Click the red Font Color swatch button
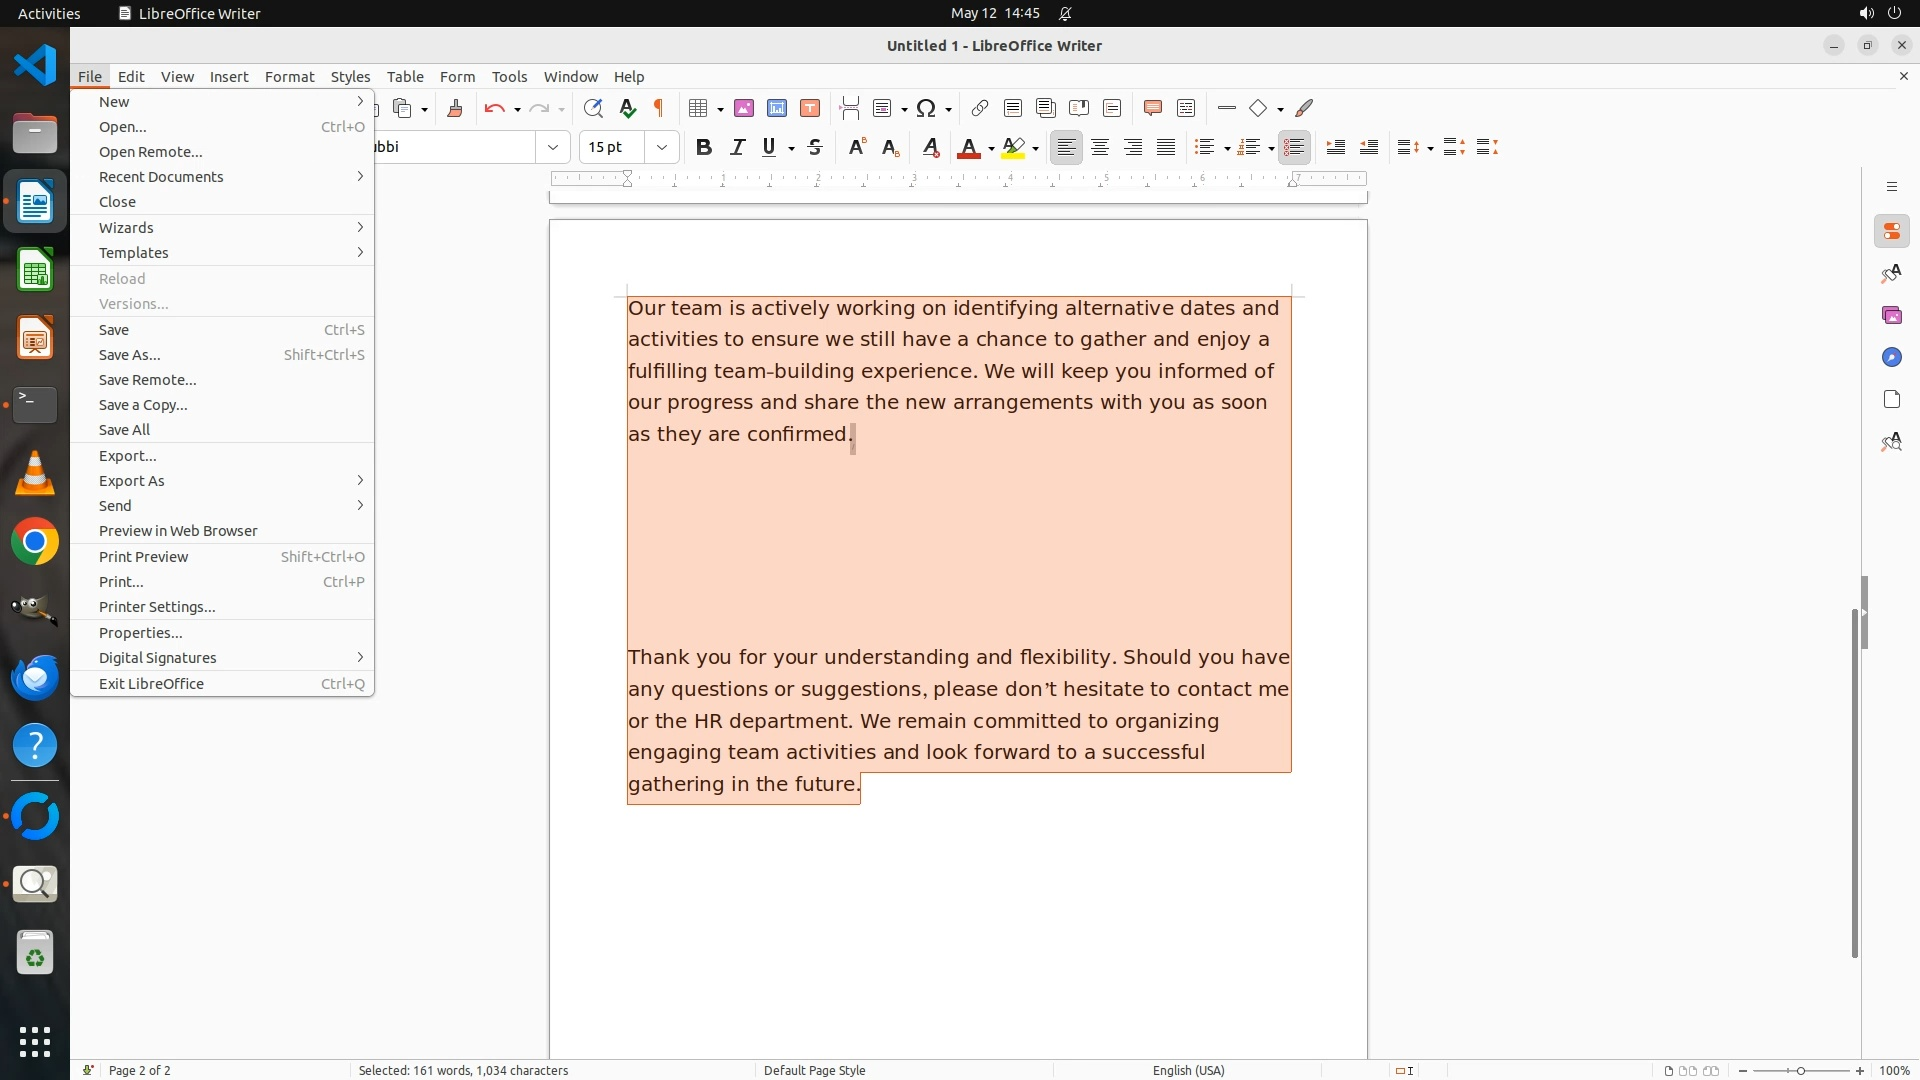 968,147
